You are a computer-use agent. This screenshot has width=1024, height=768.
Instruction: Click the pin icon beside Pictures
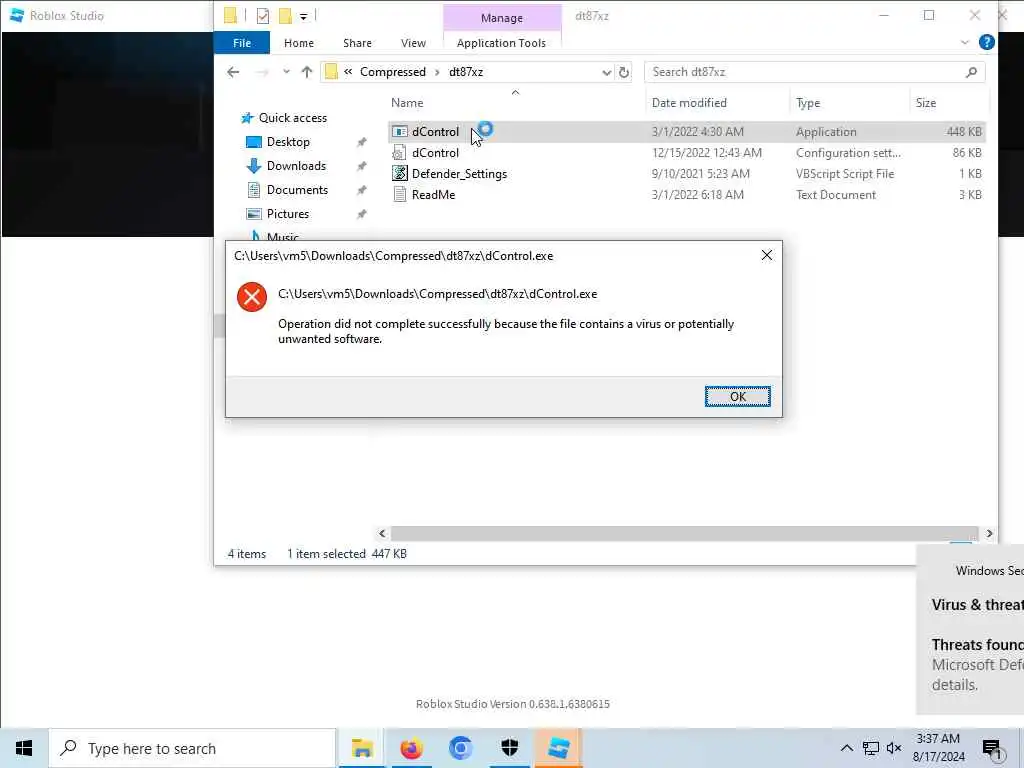coord(361,214)
